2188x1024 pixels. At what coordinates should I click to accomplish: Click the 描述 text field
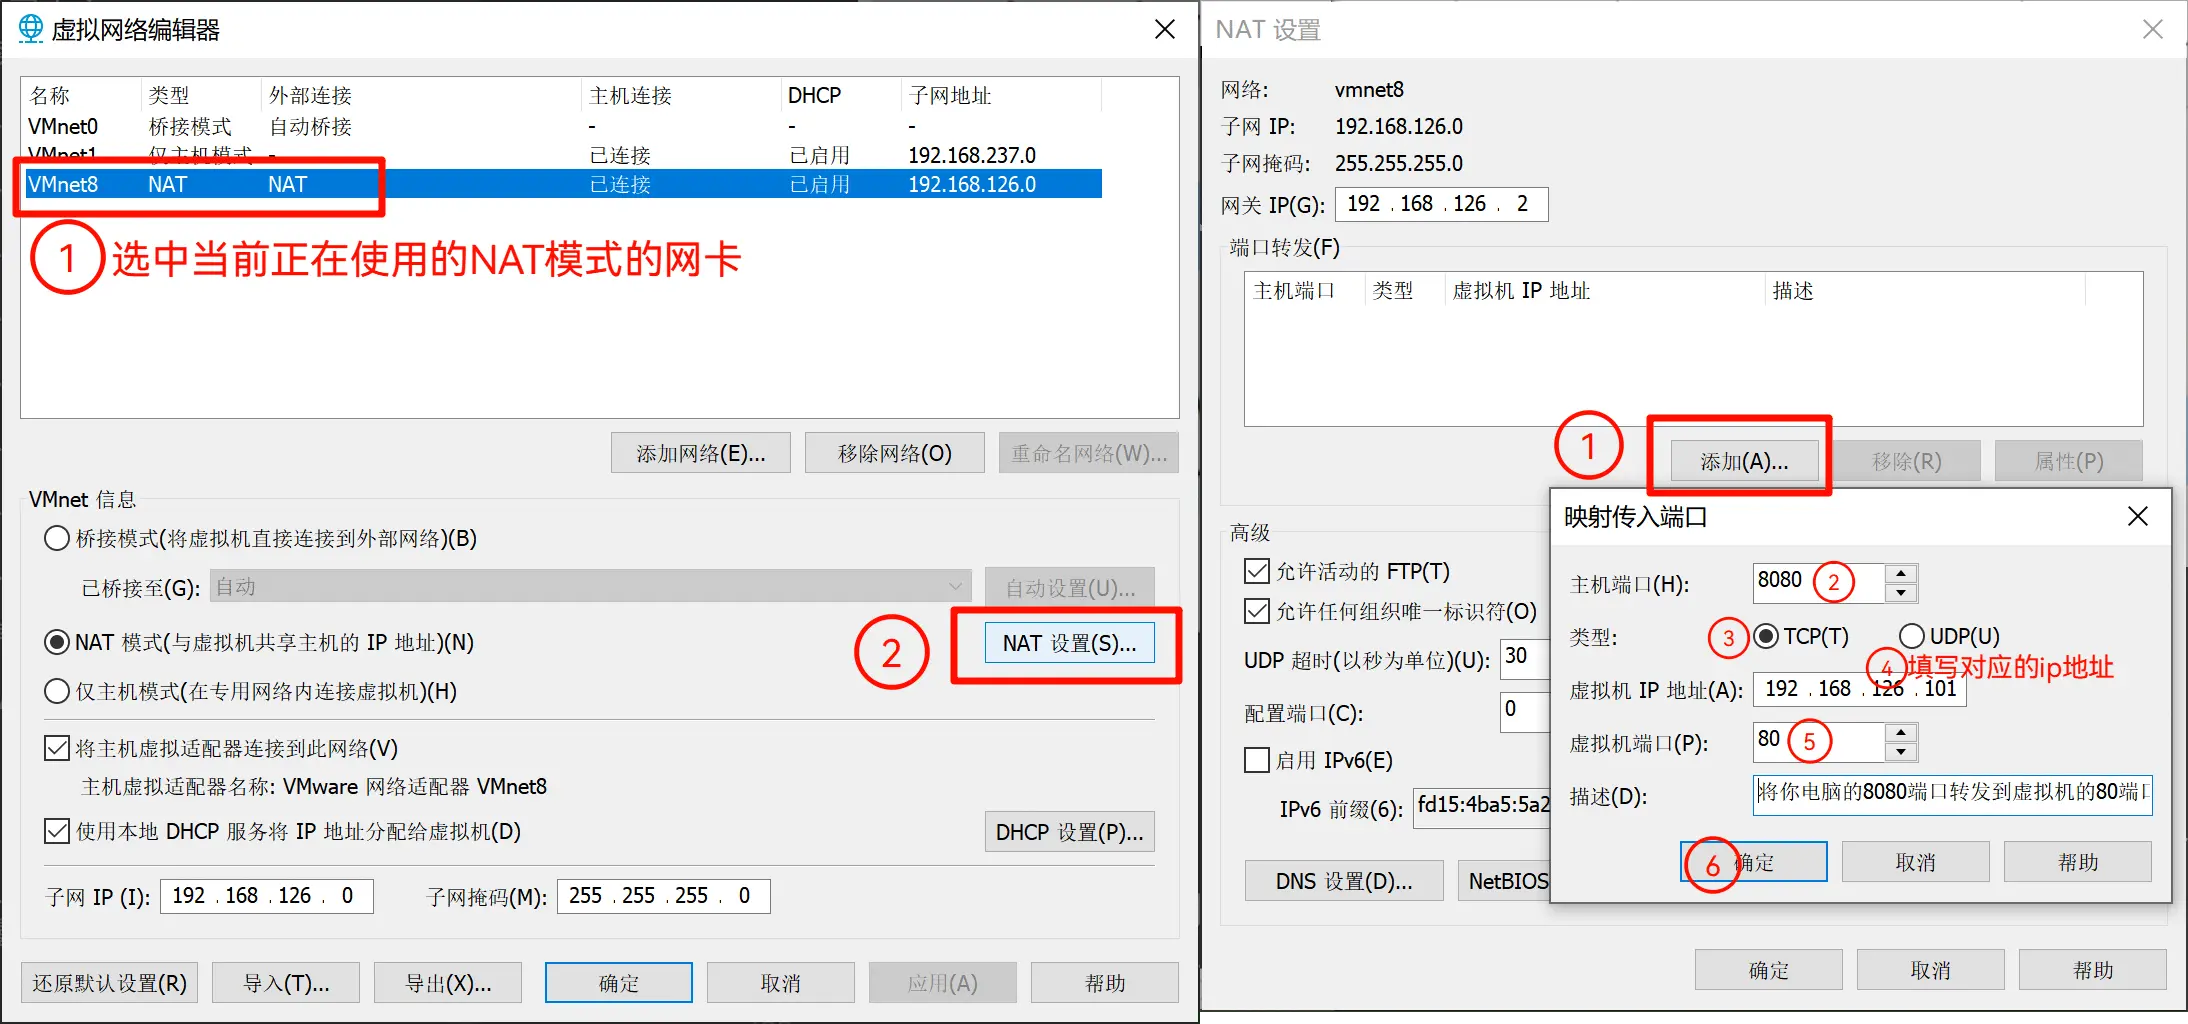coord(1953,794)
